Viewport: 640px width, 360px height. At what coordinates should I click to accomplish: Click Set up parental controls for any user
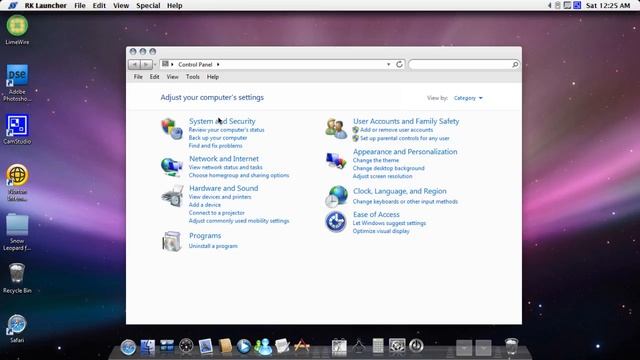click(x=405, y=138)
